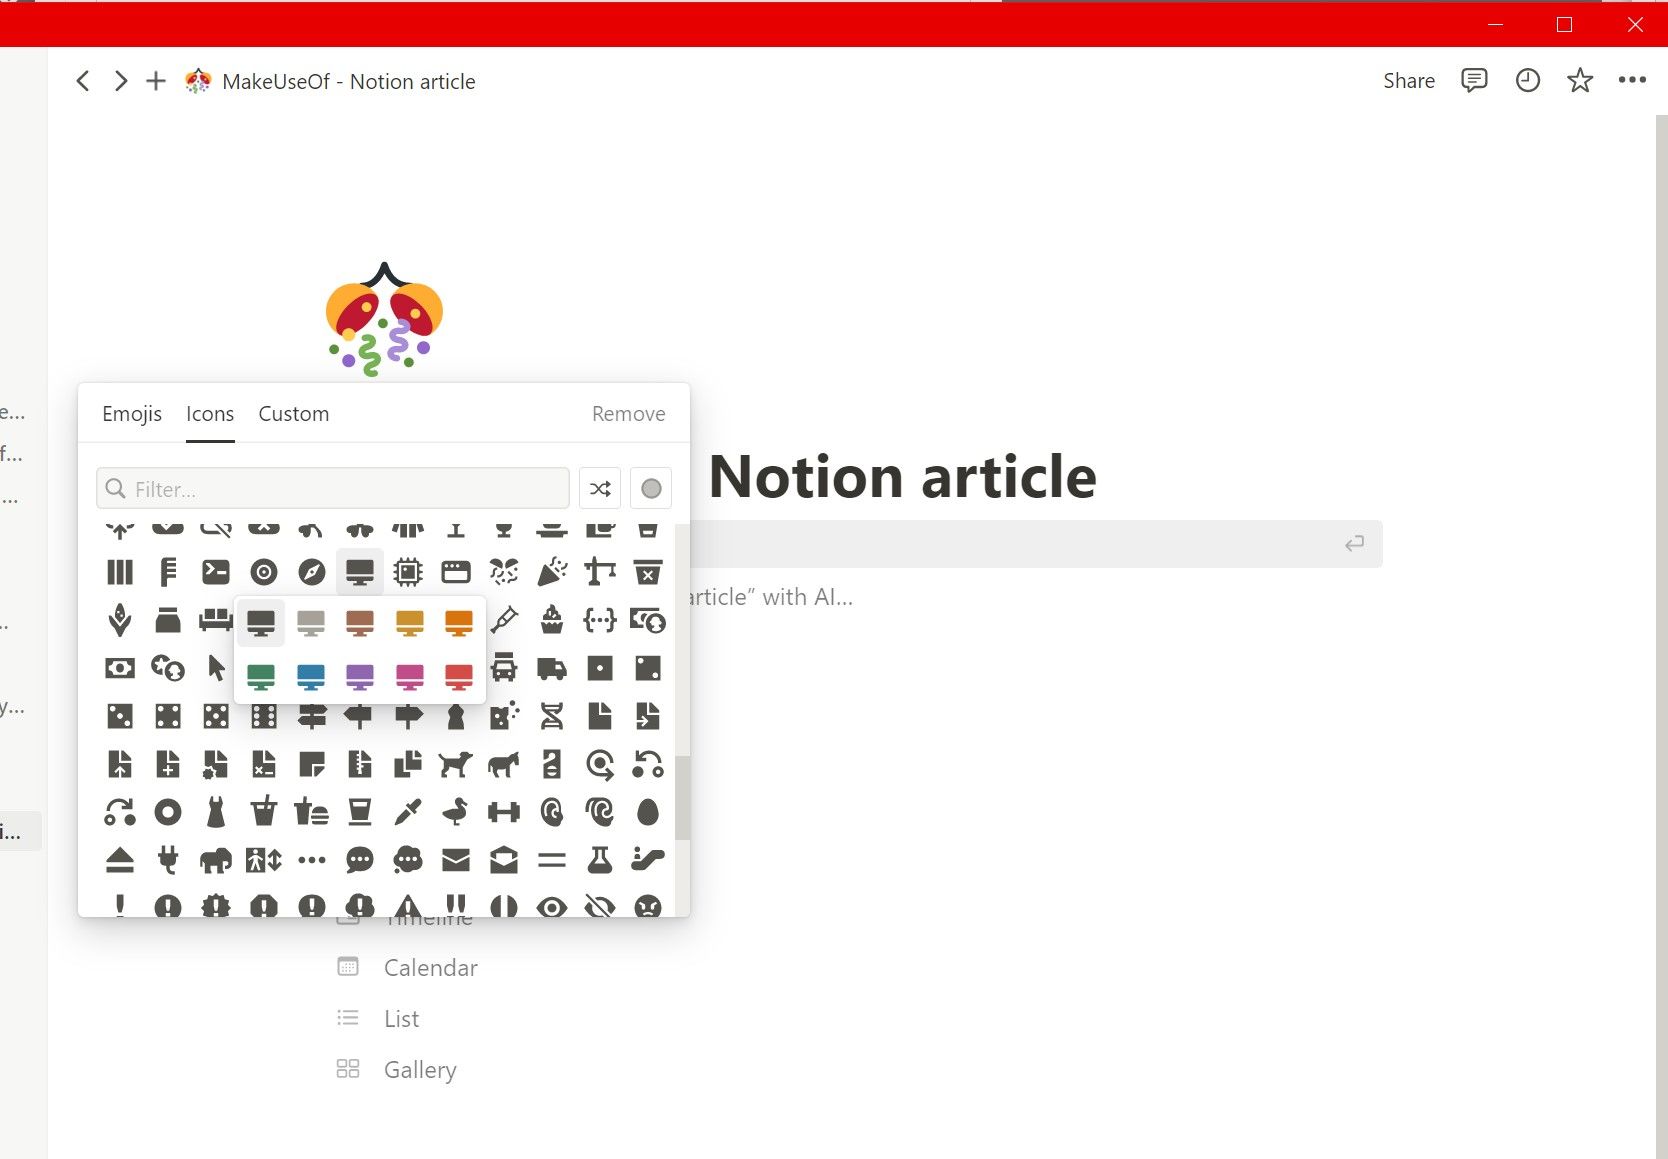1668x1159 pixels.
Task: Select the terminal icon
Action: [x=216, y=570]
